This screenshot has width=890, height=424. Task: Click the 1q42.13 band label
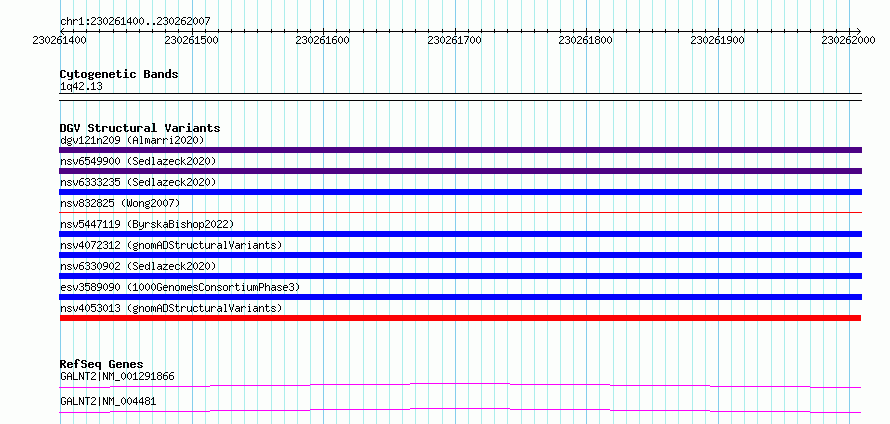(x=81, y=87)
